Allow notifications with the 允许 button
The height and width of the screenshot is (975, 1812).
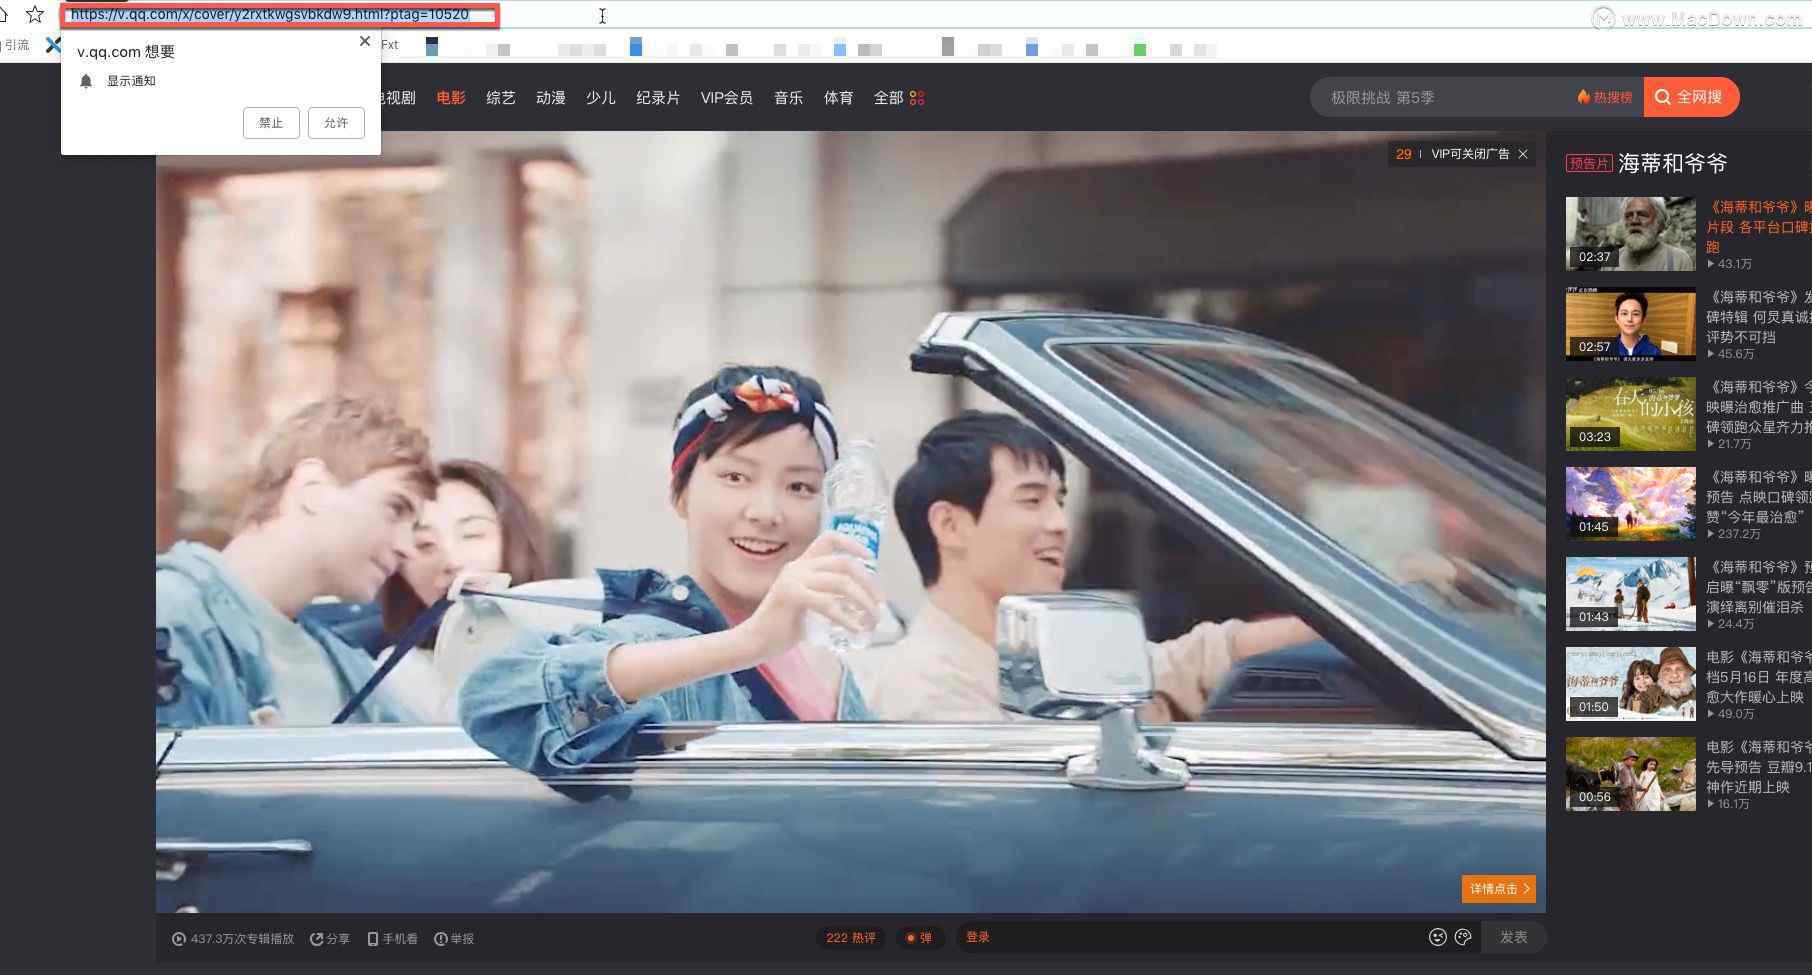pos(336,123)
